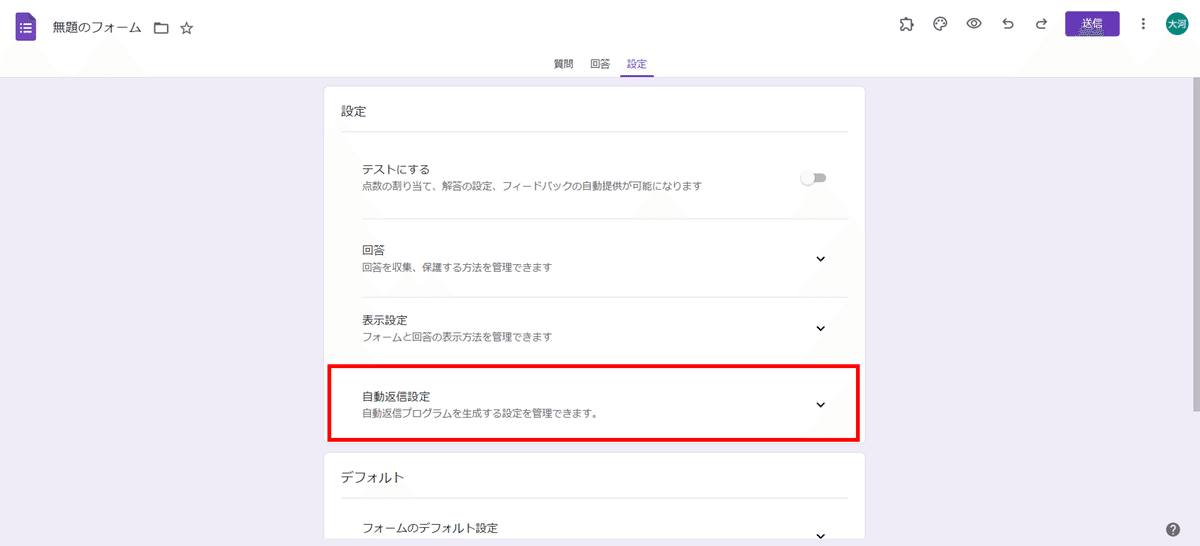Click the 送信 send button
1200x546 pixels.
(x=1092, y=24)
